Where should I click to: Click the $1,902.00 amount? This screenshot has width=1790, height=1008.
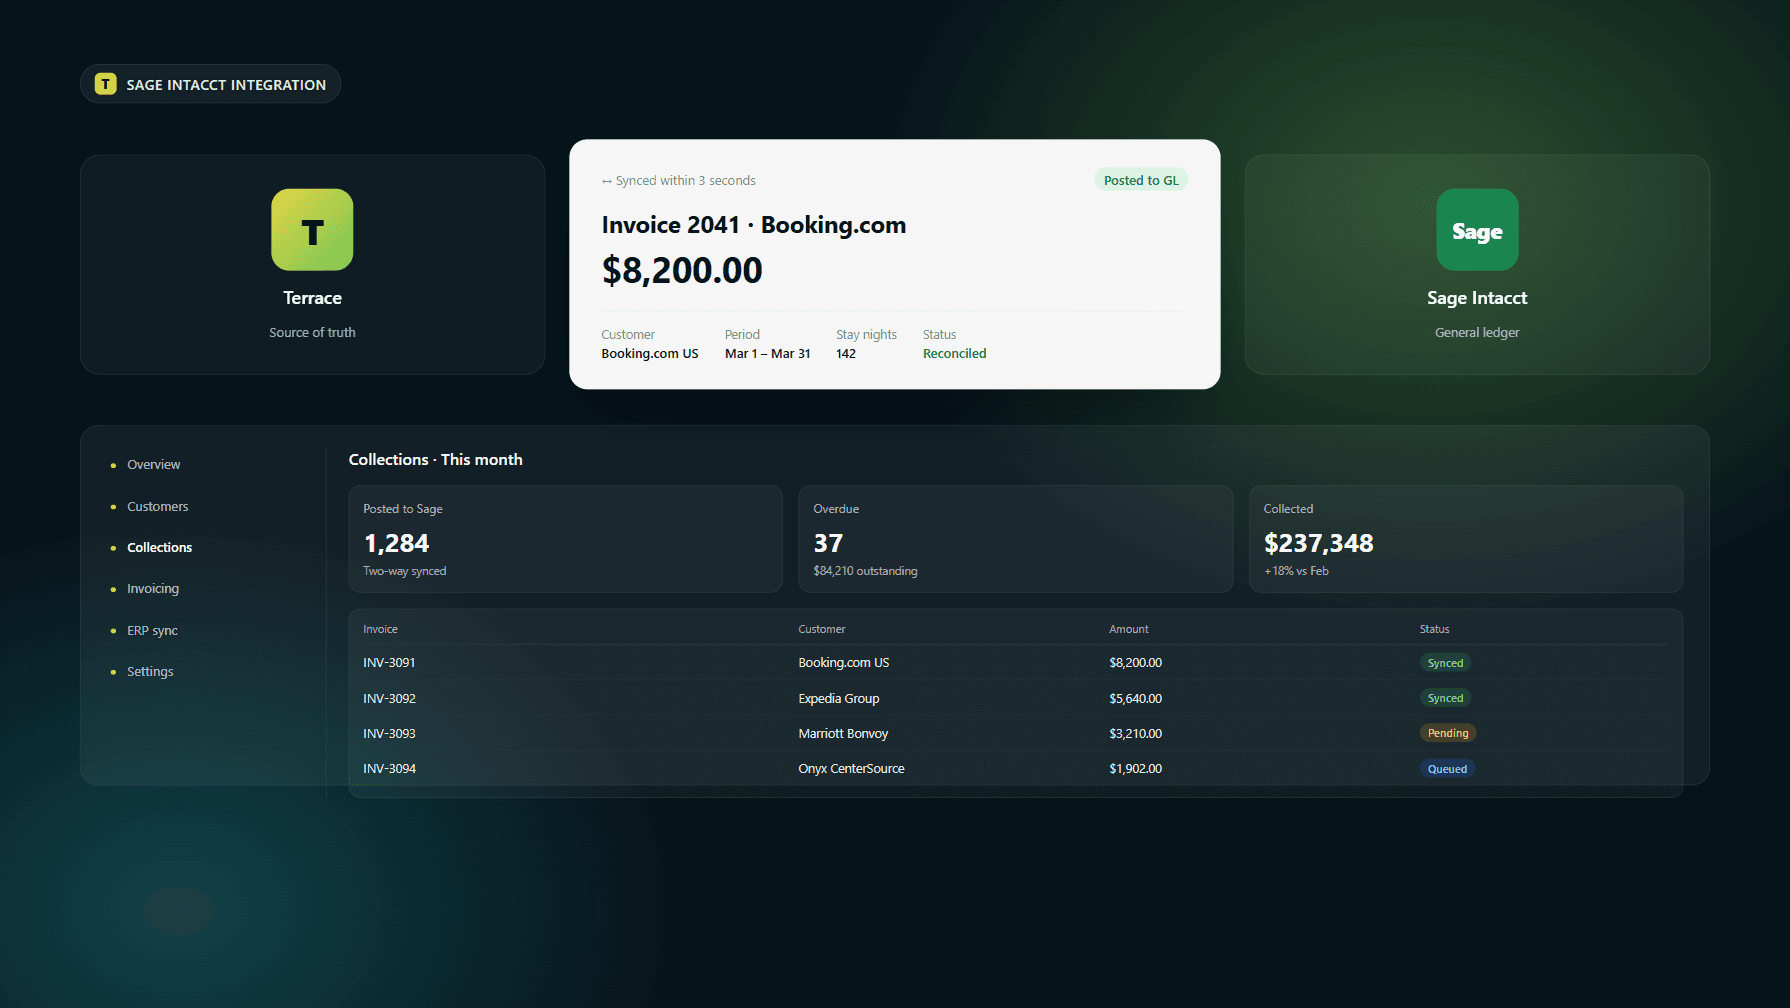1135,769
